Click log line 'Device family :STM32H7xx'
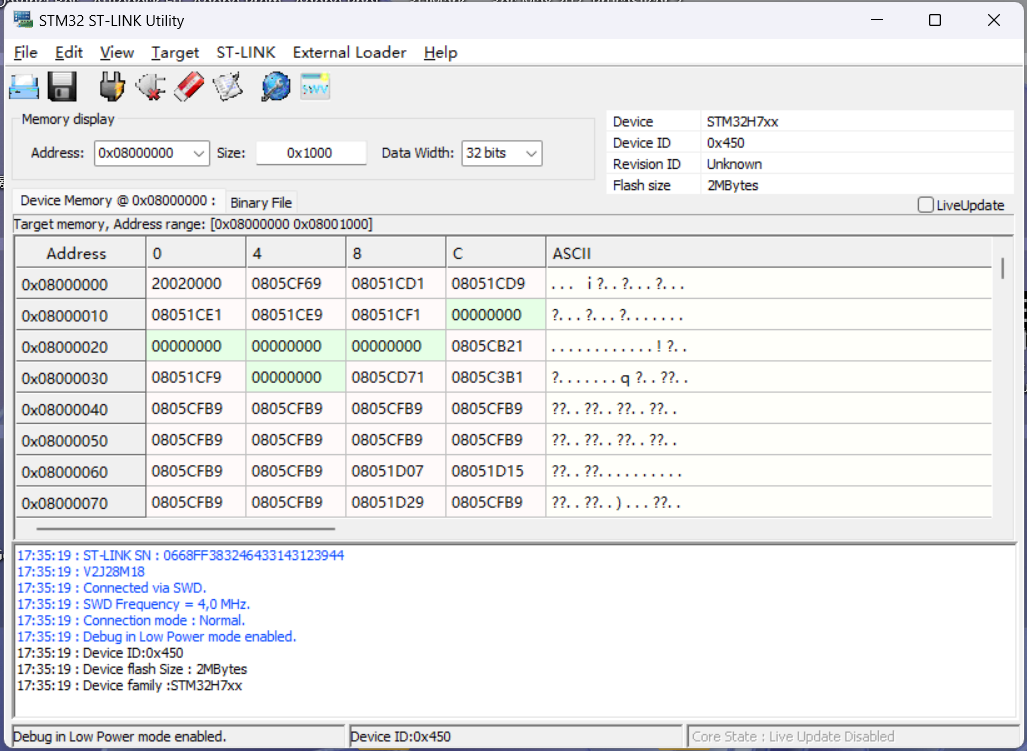This screenshot has width=1027, height=751. (x=130, y=686)
